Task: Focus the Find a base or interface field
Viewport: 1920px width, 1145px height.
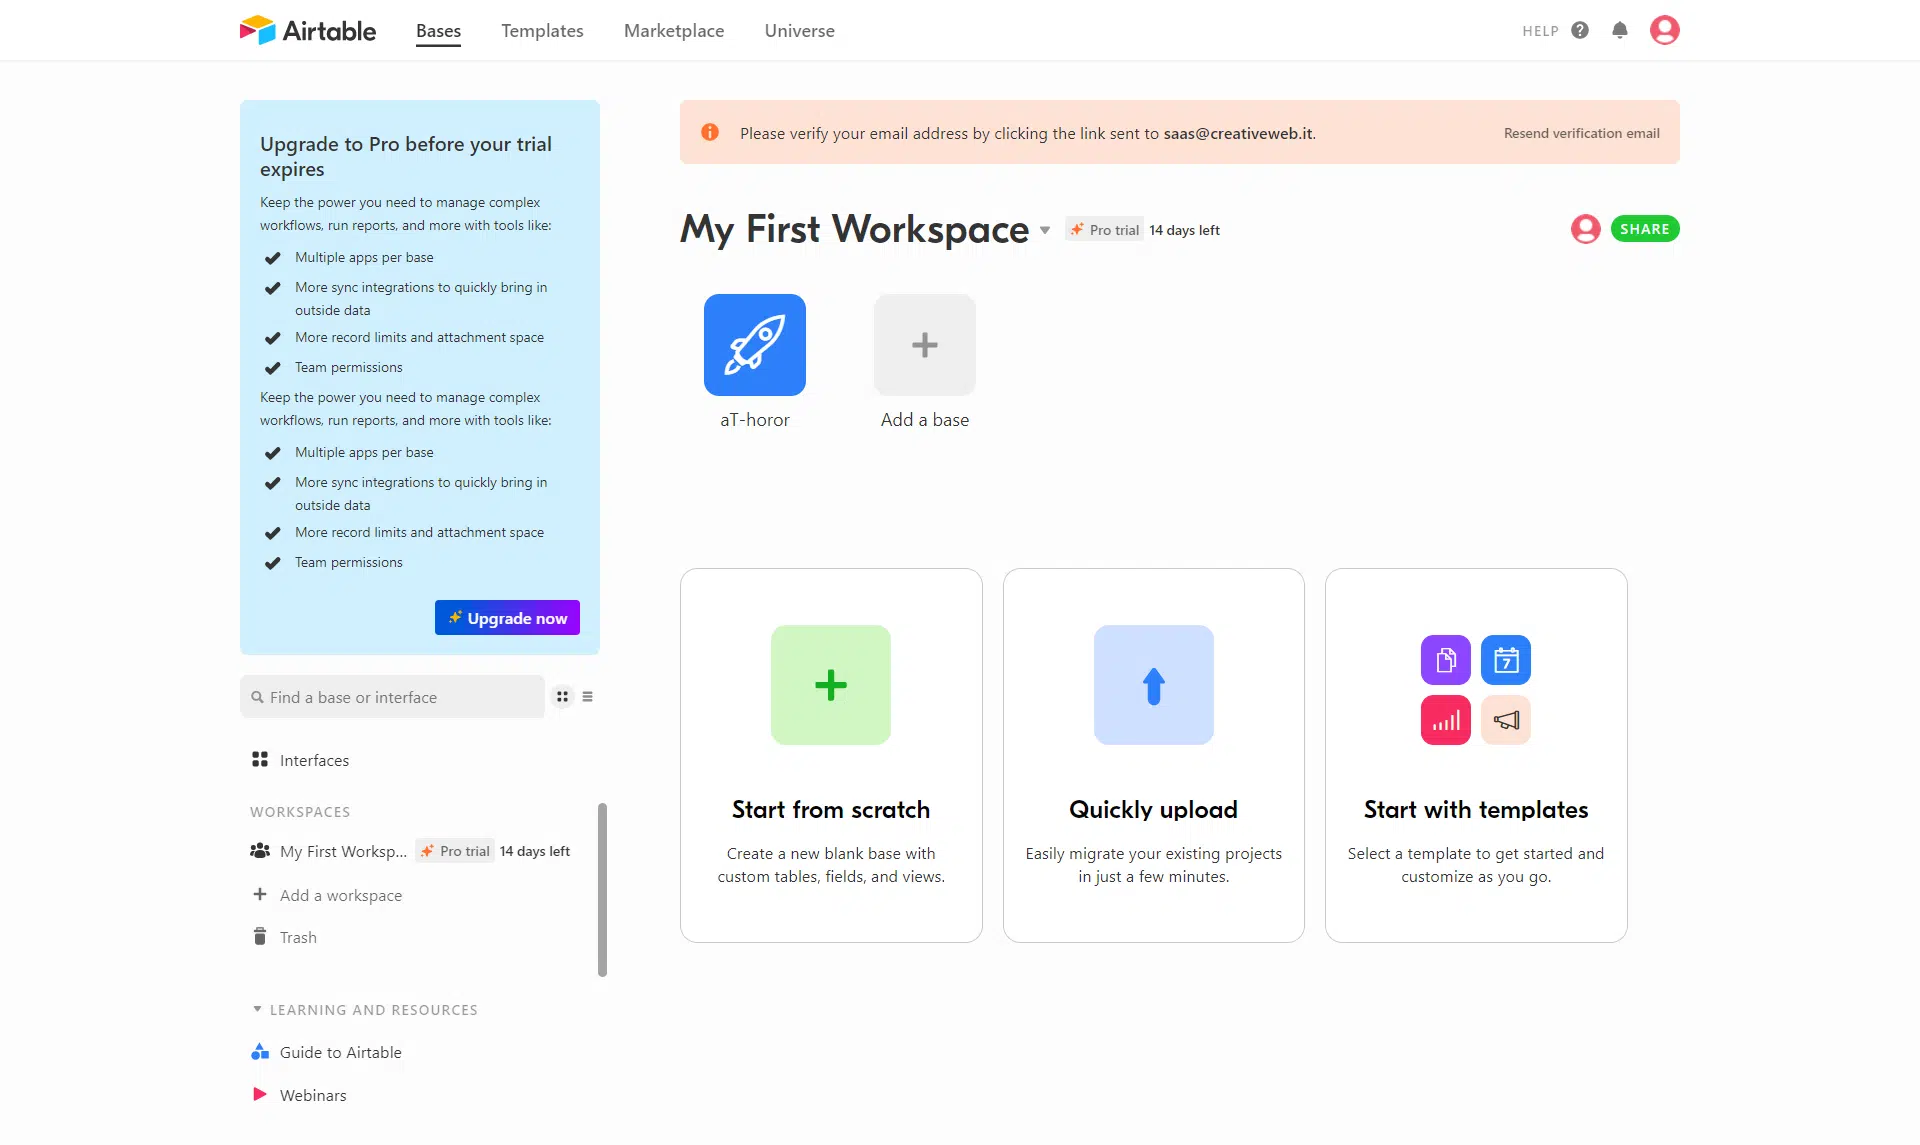Action: click(x=392, y=697)
